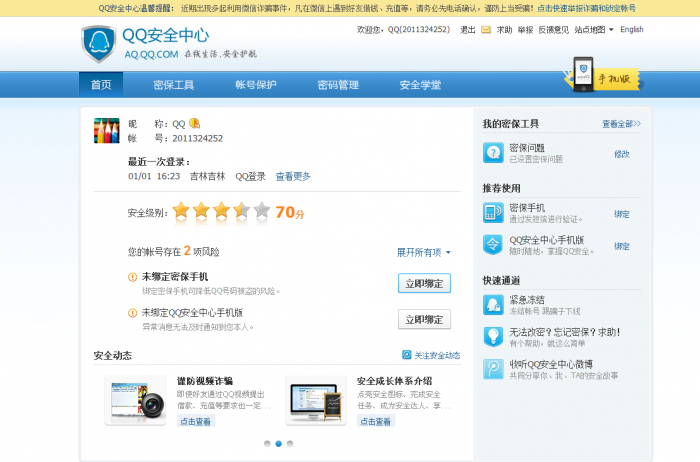
Task: Open the mail envelope icon in header
Action: click(x=486, y=30)
